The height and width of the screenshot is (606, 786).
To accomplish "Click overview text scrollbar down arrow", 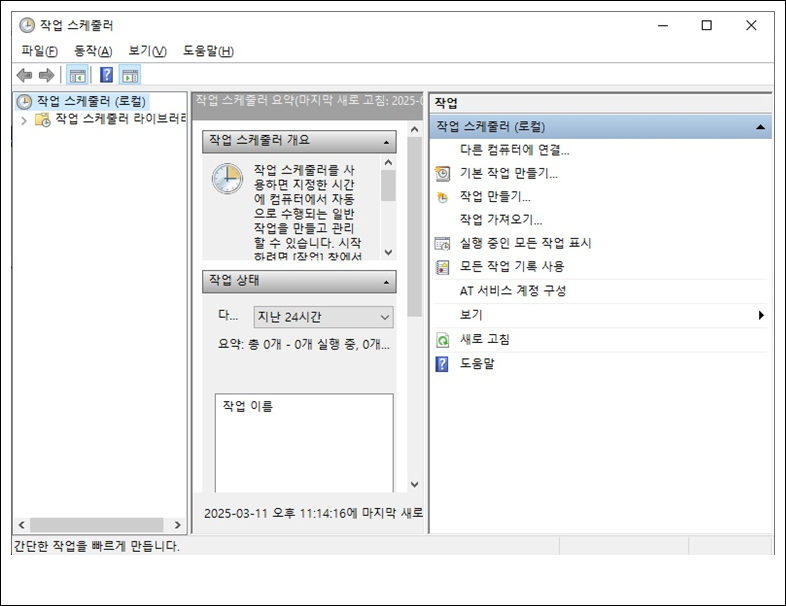I will click(388, 252).
